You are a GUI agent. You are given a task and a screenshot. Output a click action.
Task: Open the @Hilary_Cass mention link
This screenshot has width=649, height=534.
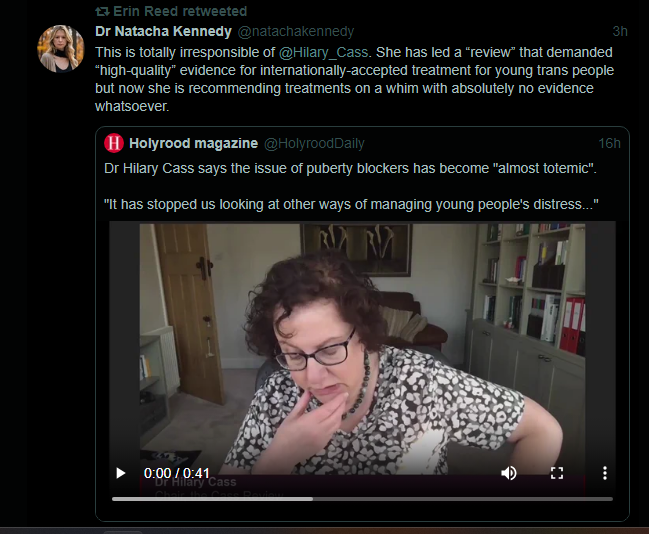click(323, 52)
